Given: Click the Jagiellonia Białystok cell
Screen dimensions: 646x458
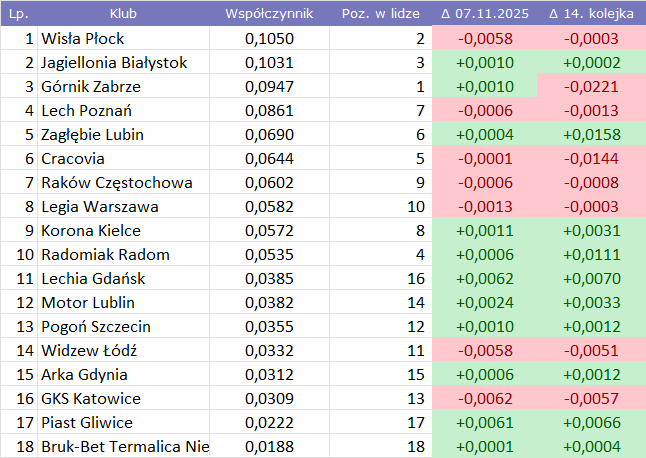Looking at the screenshot, I should [123, 63].
